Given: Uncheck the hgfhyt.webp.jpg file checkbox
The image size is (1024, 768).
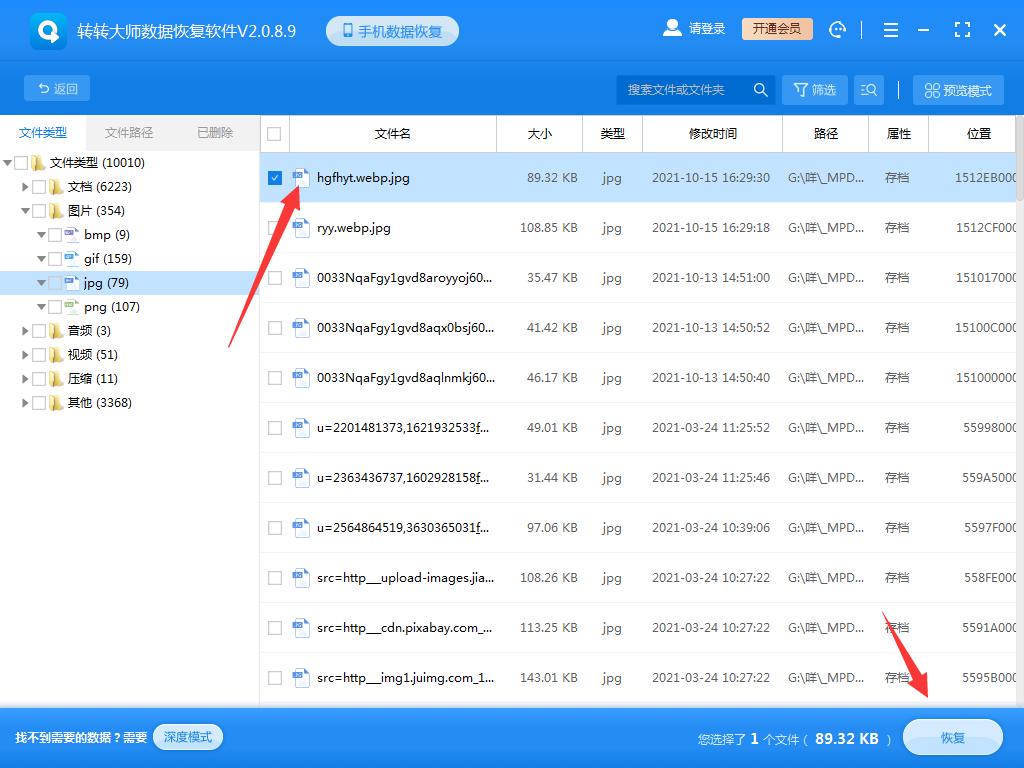Looking at the screenshot, I should [274, 178].
